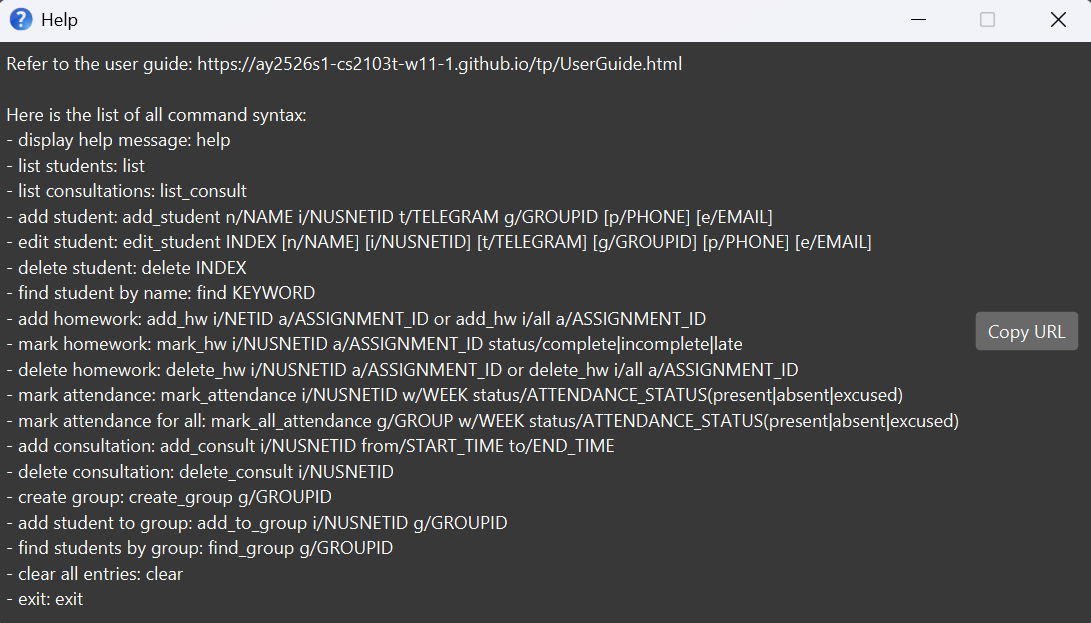
Task: Click the 'add student' command syntax line
Action: tap(389, 217)
